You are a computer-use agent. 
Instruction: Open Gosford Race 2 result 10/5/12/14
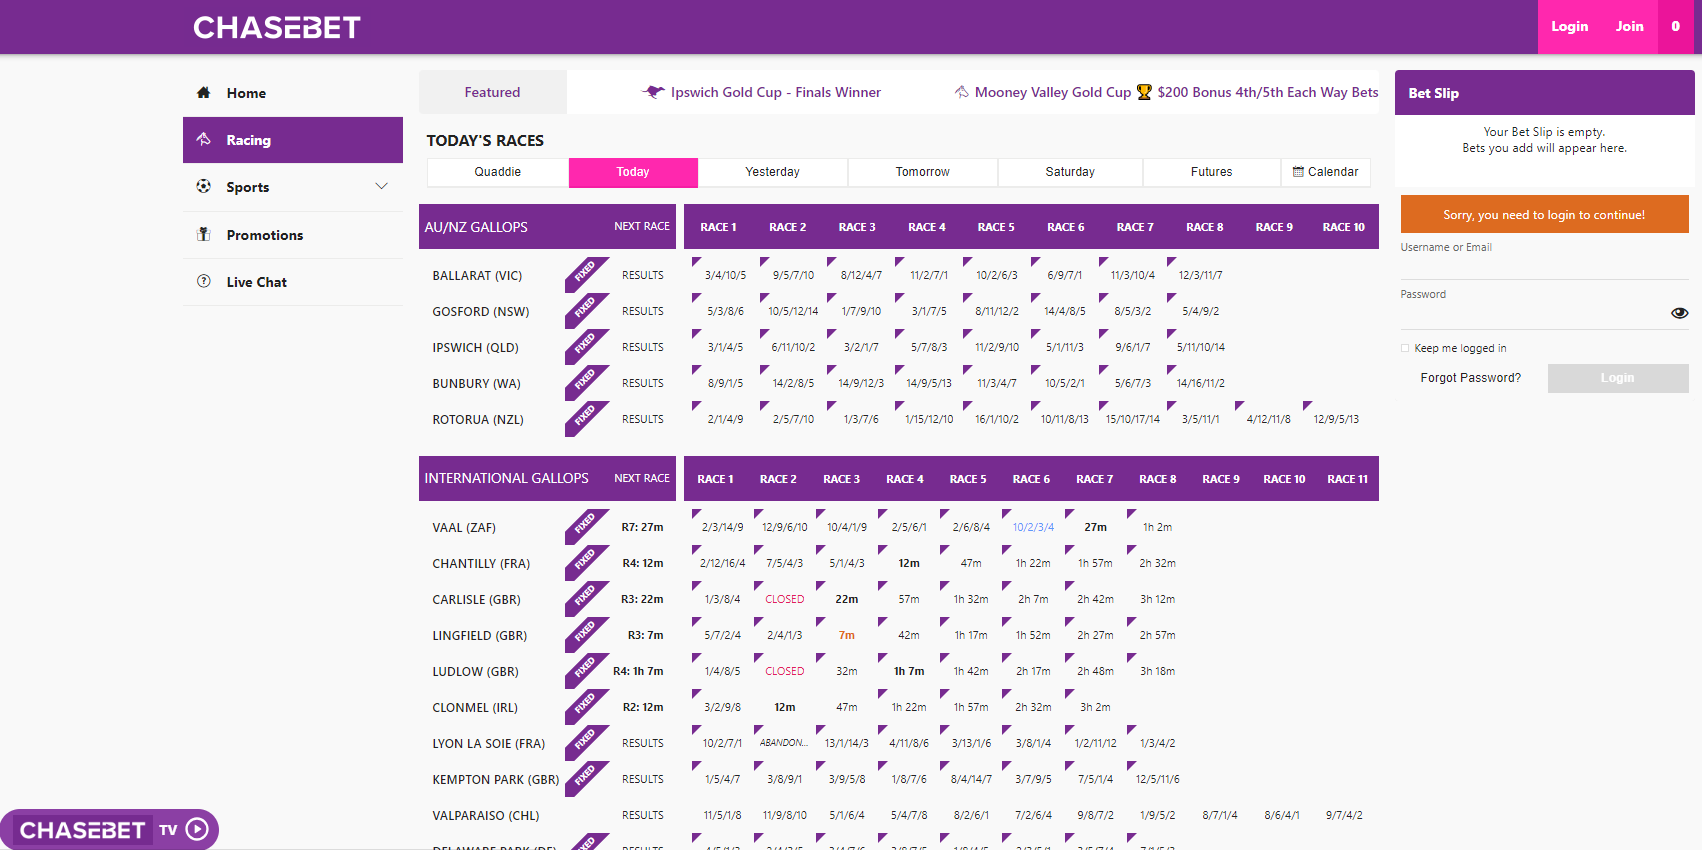coord(793,311)
